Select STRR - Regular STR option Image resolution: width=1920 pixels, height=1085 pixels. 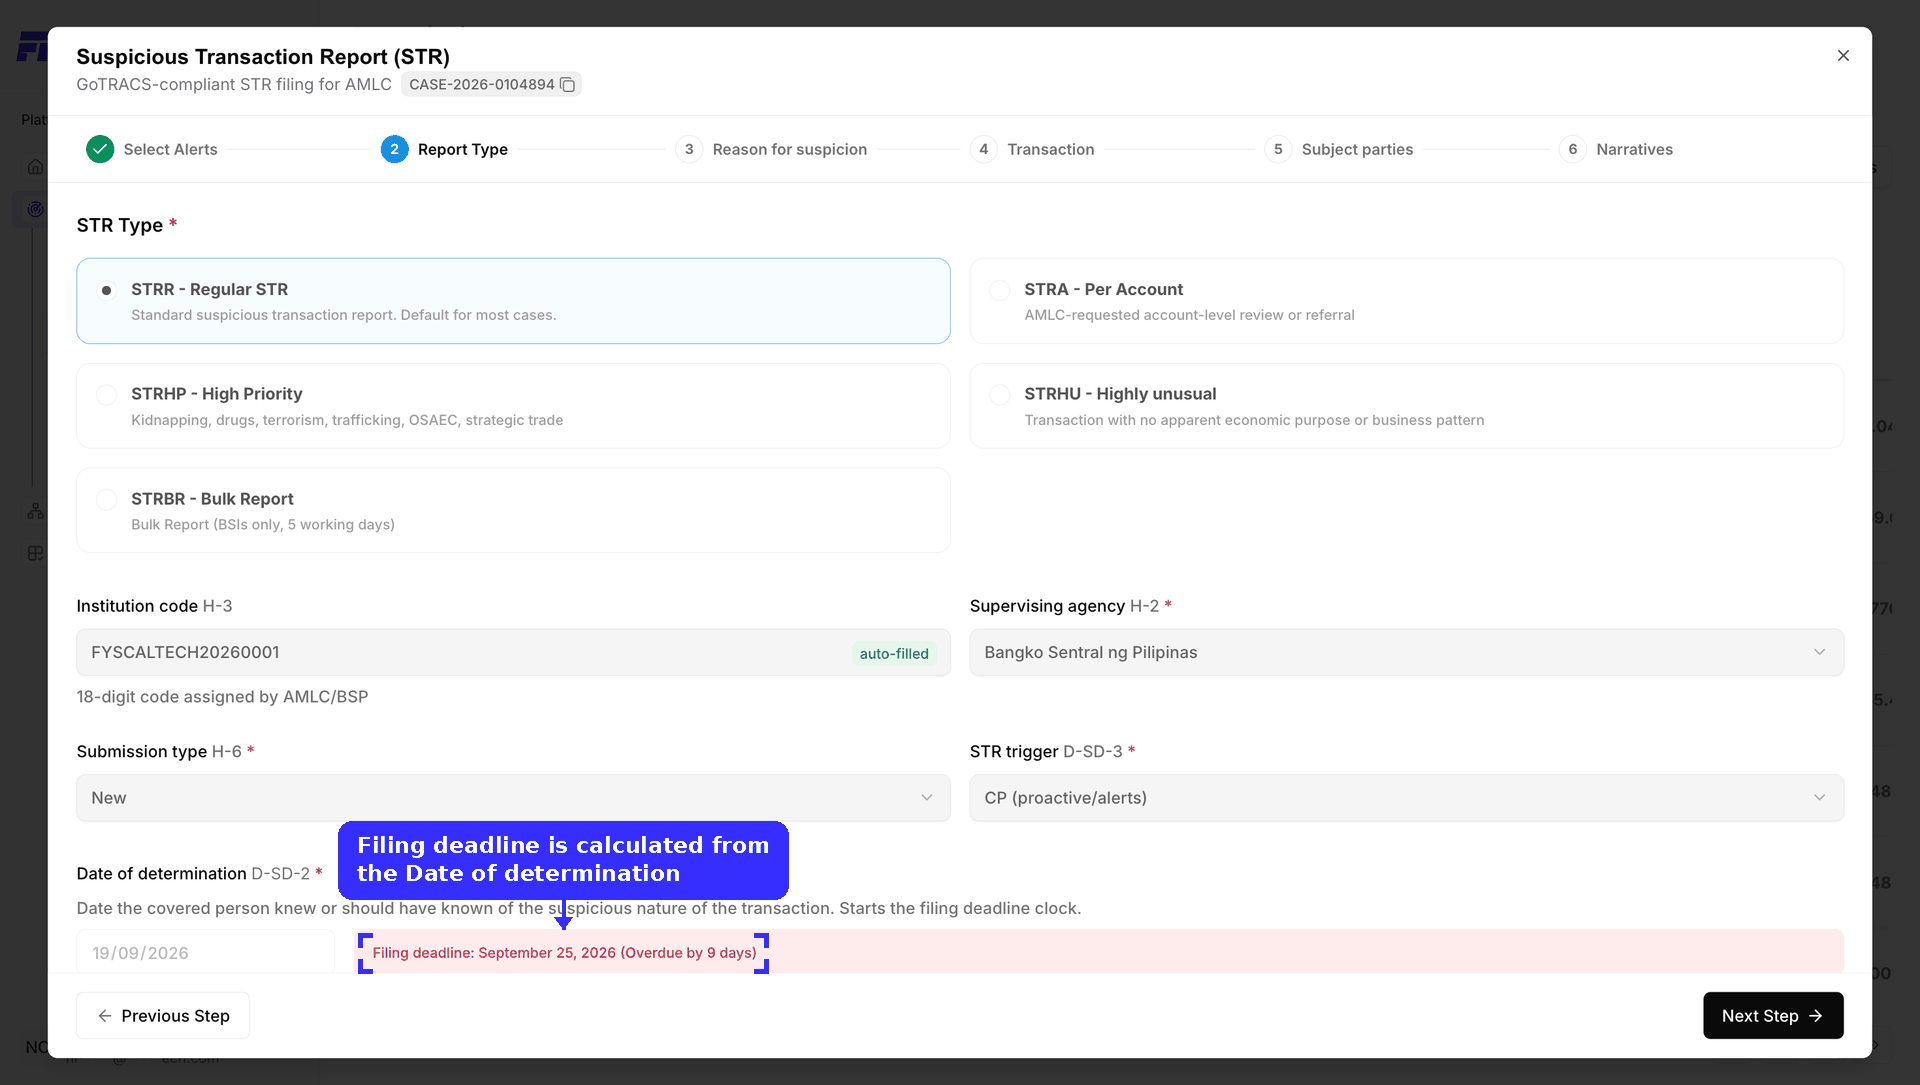click(x=513, y=301)
